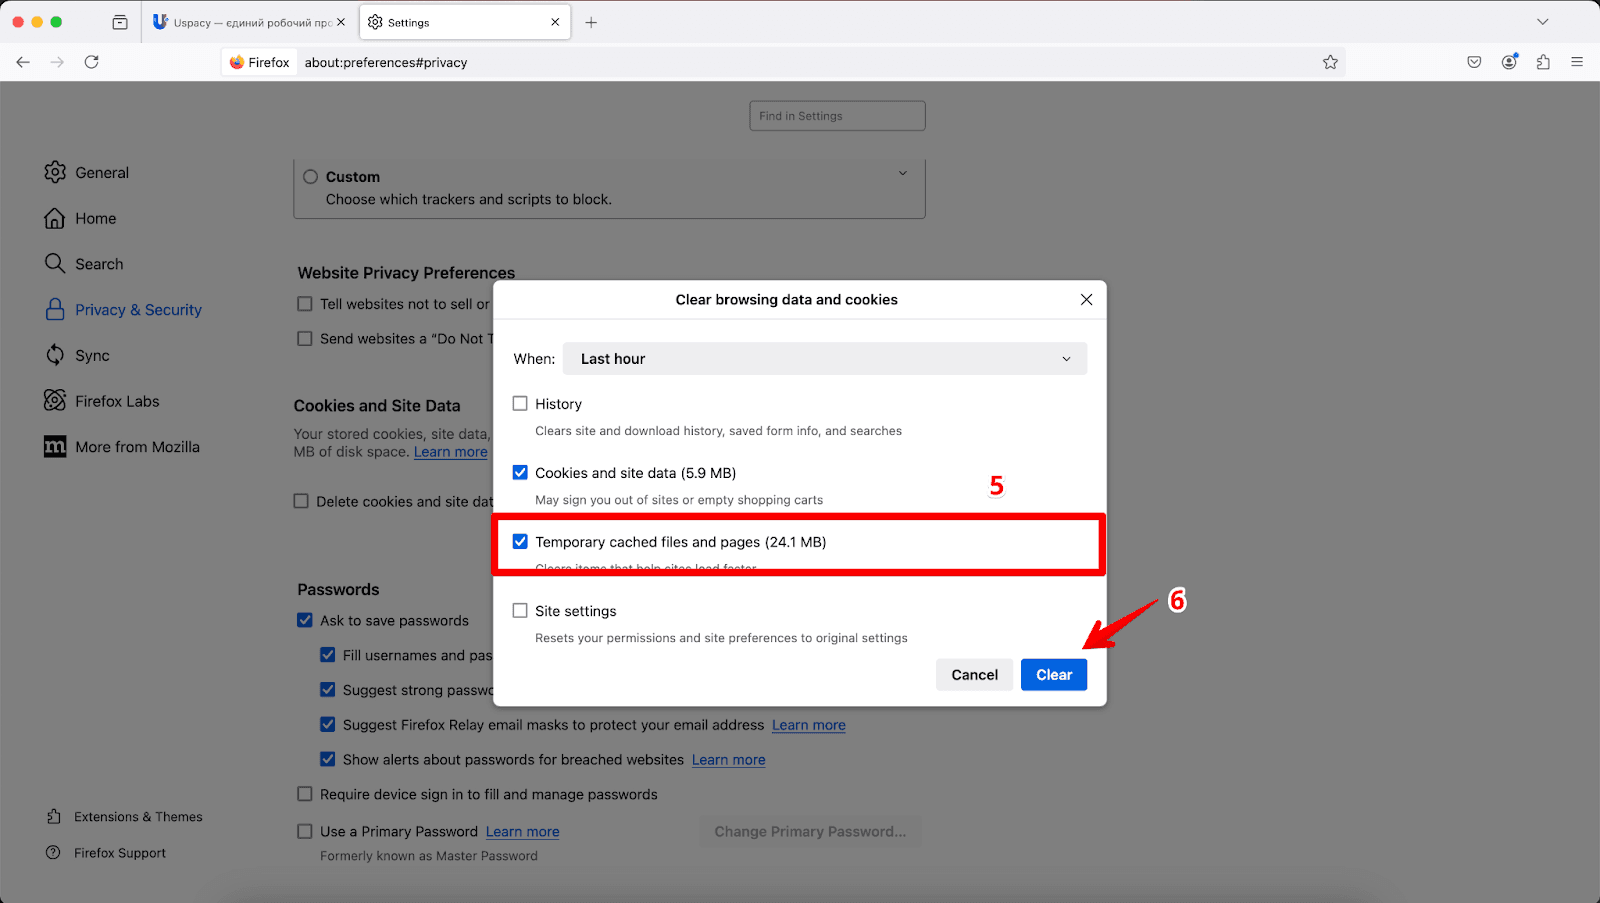The image size is (1600, 903).
Task: Open the list all tabs dropdown
Action: 1542,22
